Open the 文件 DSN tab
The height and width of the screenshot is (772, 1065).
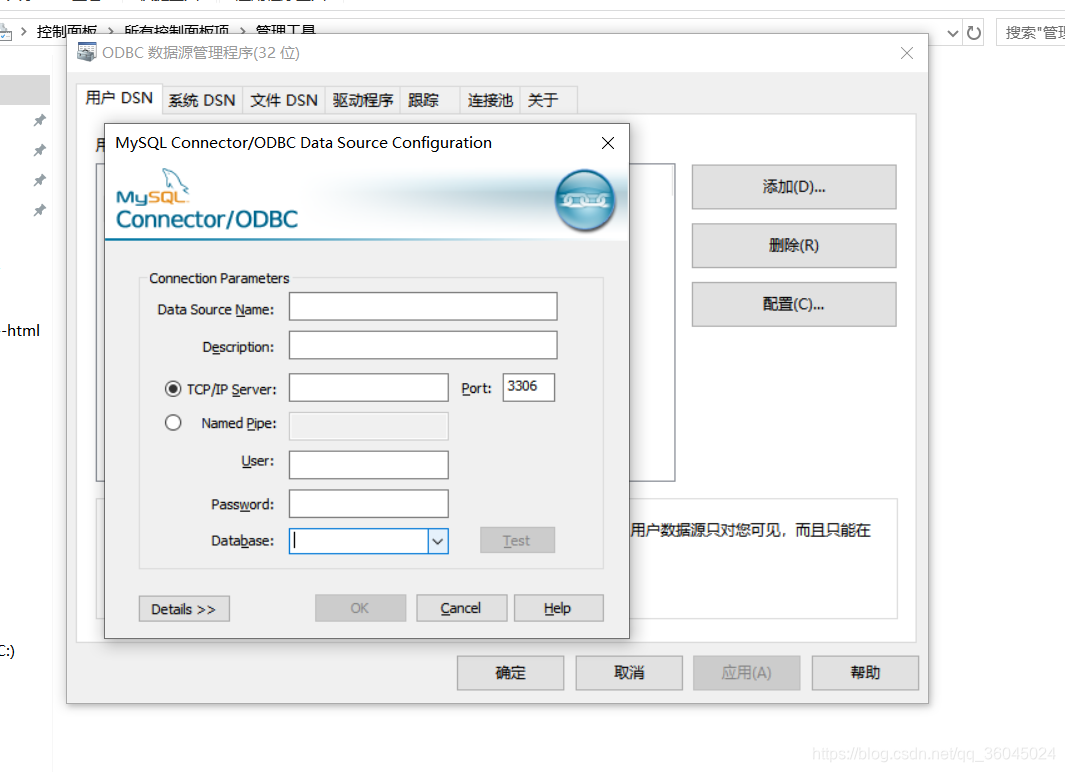pos(284,100)
